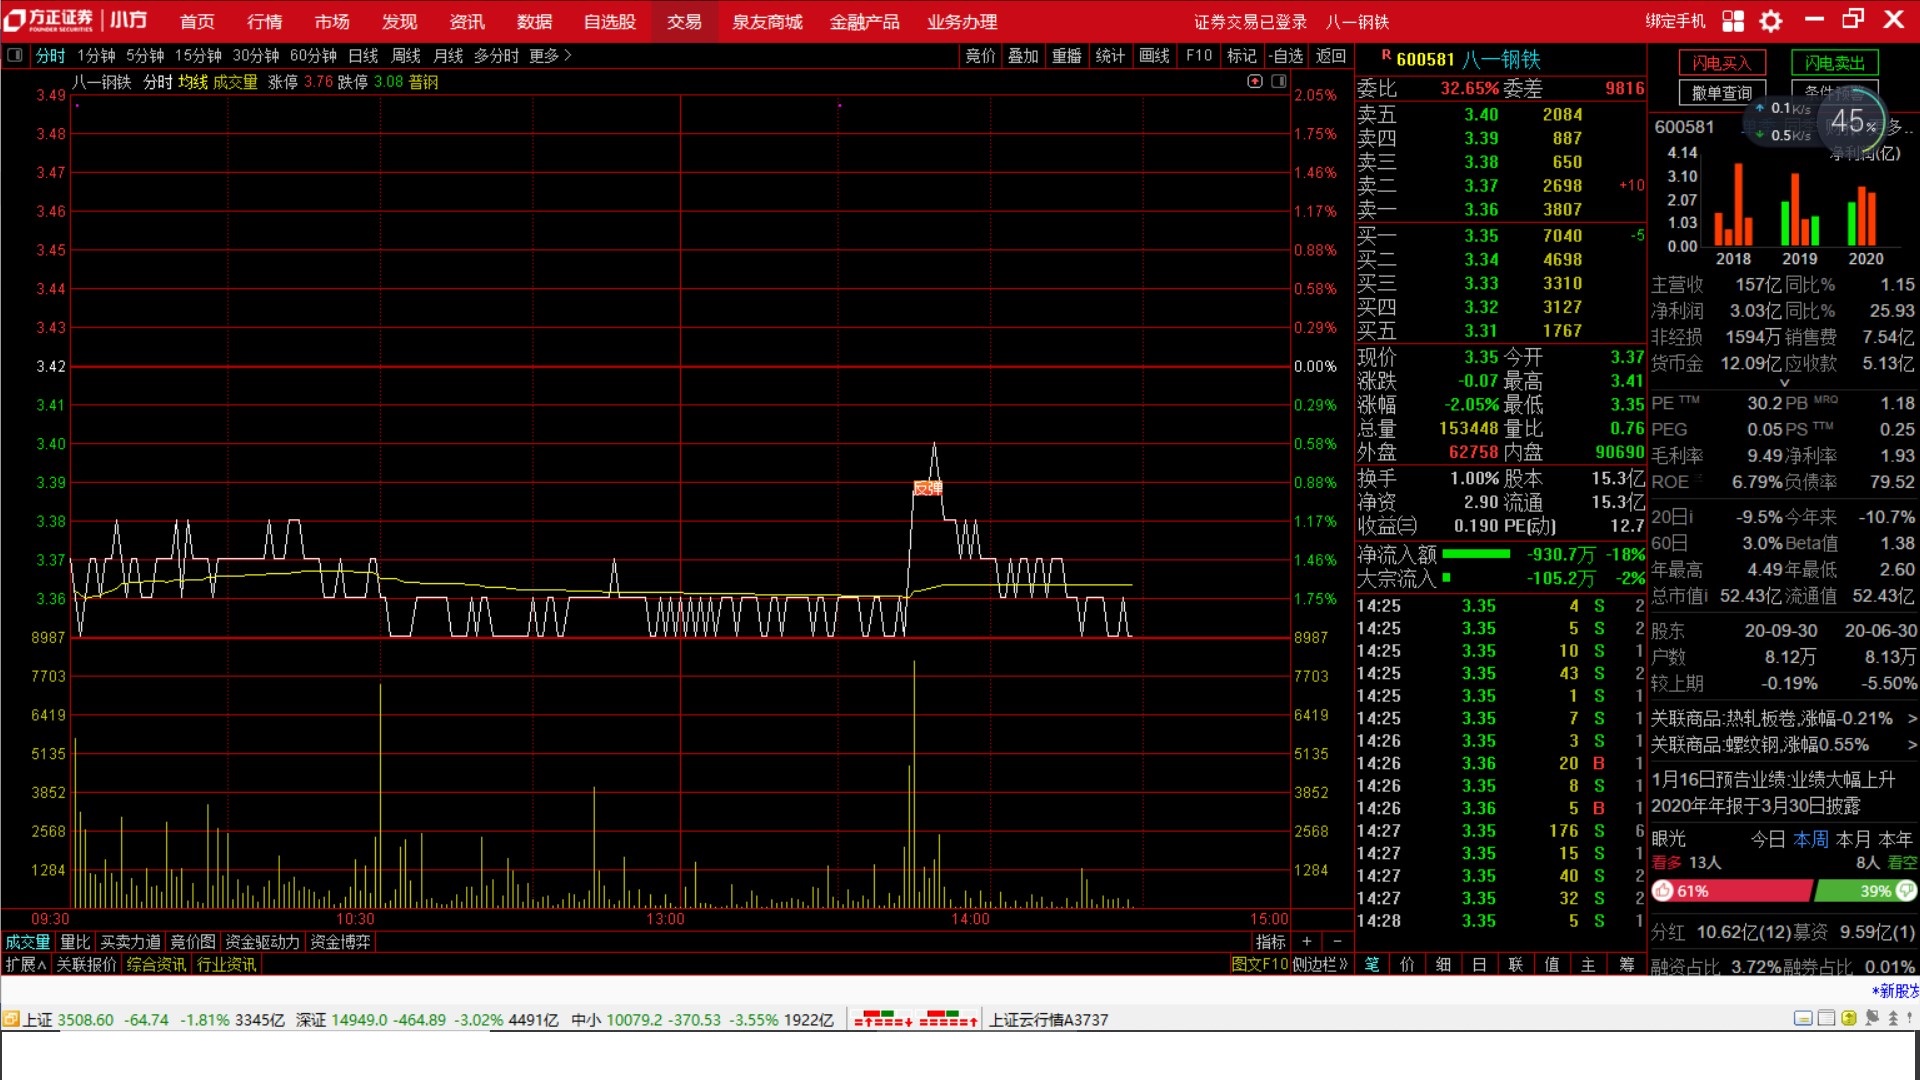Expand the financial data chevron below 货币金

tap(1784, 383)
